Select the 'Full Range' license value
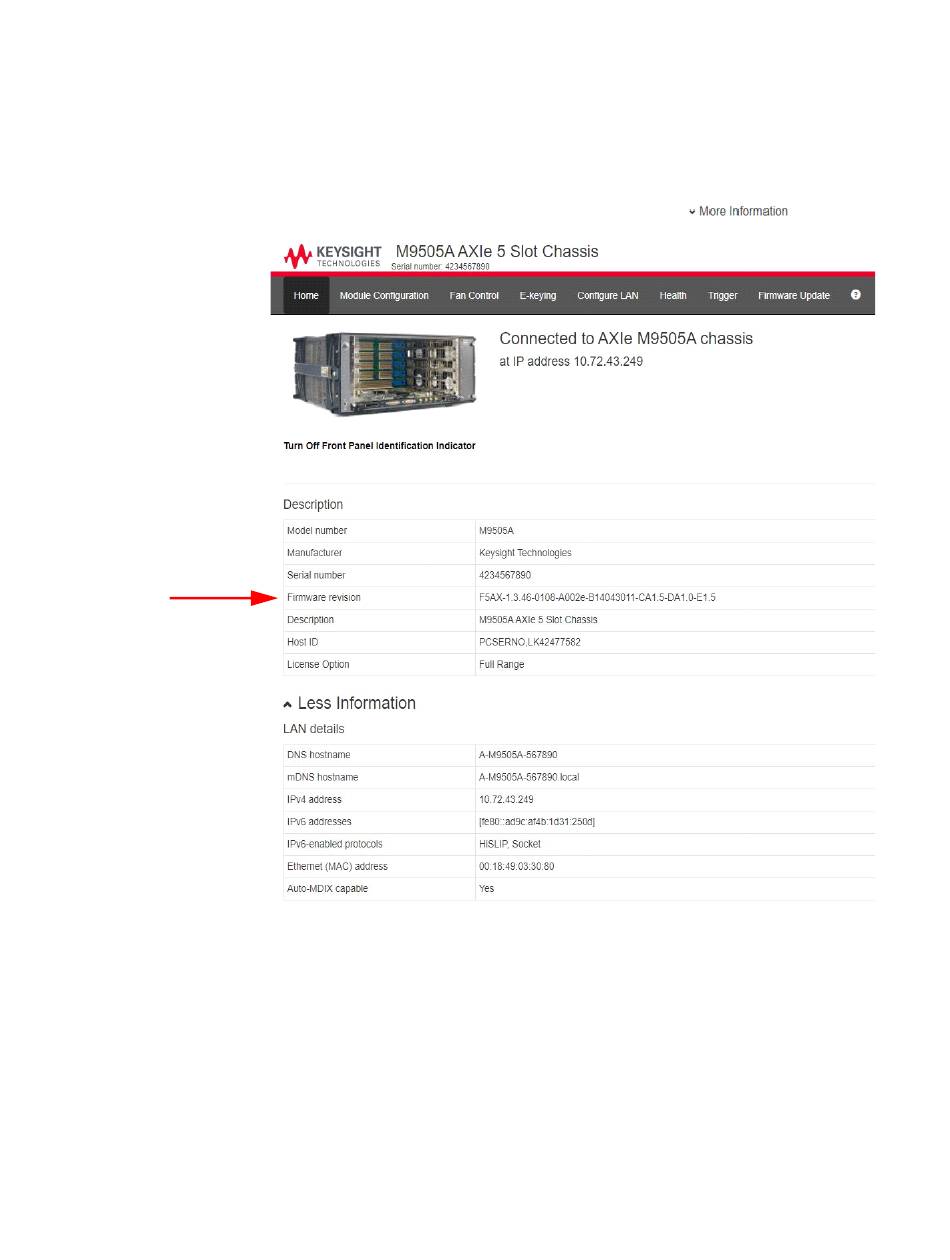Viewport: 950px width, 1260px height. pos(502,665)
